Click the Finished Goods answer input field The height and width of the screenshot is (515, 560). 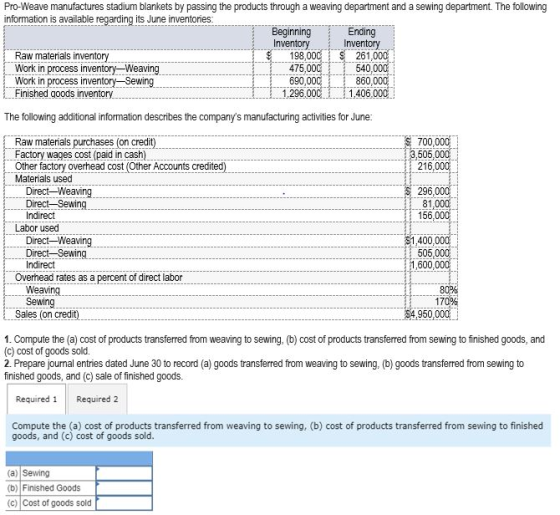coord(124,488)
